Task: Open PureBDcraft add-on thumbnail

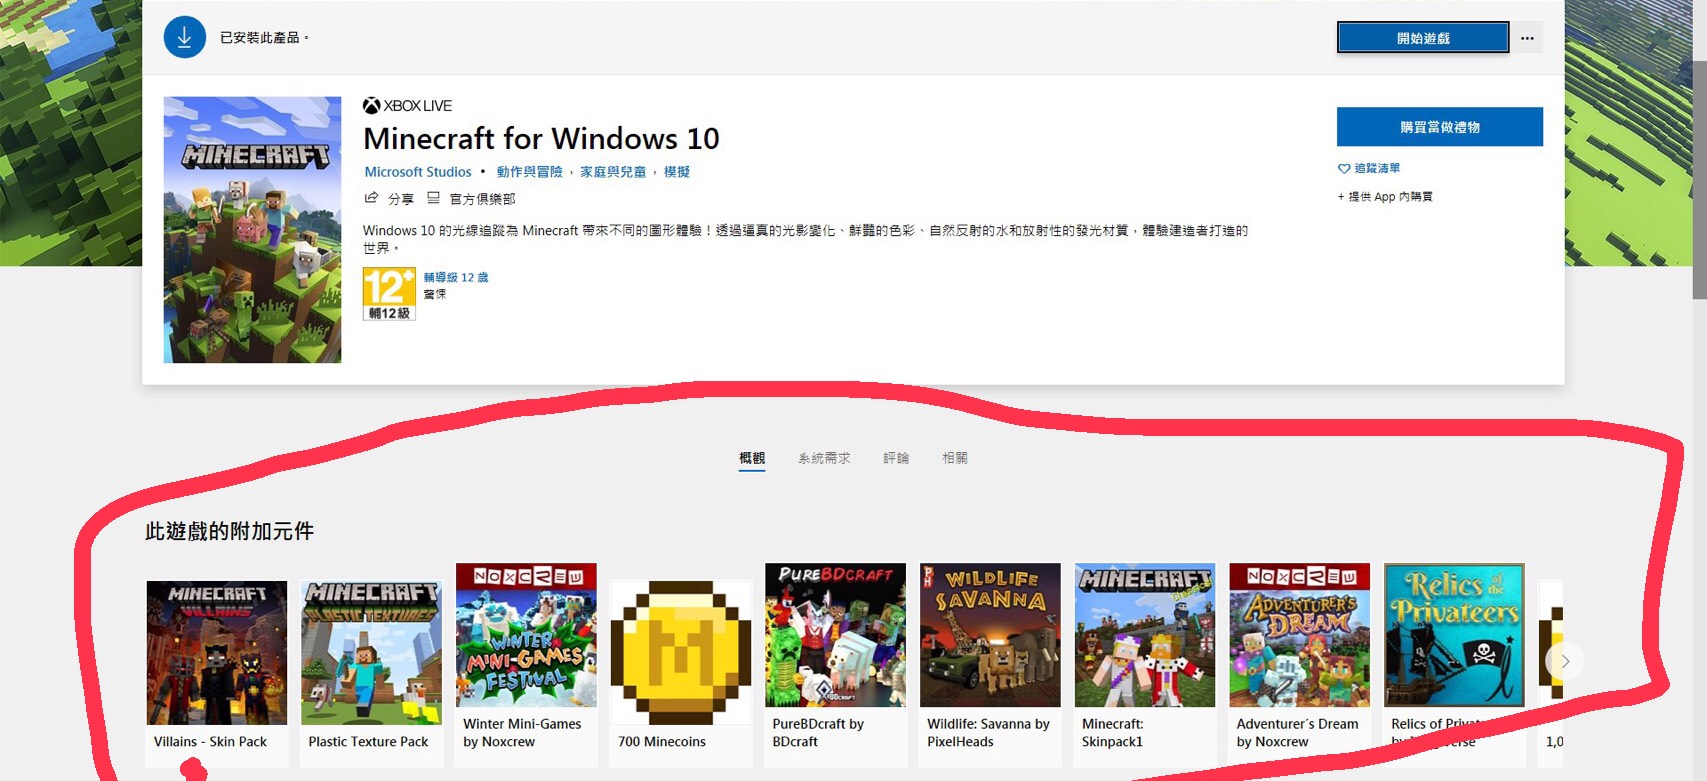Action: [835, 635]
